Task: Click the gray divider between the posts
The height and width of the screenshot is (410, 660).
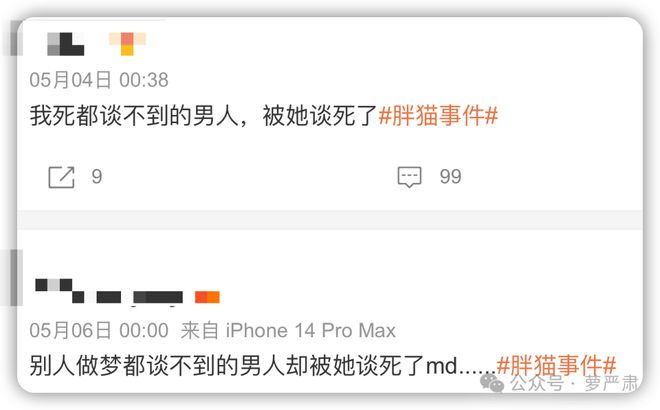Action: point(330,220)
